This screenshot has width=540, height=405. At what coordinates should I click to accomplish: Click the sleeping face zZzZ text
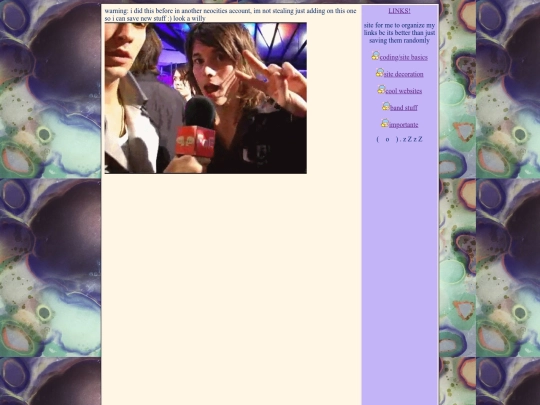coord(399,139)
